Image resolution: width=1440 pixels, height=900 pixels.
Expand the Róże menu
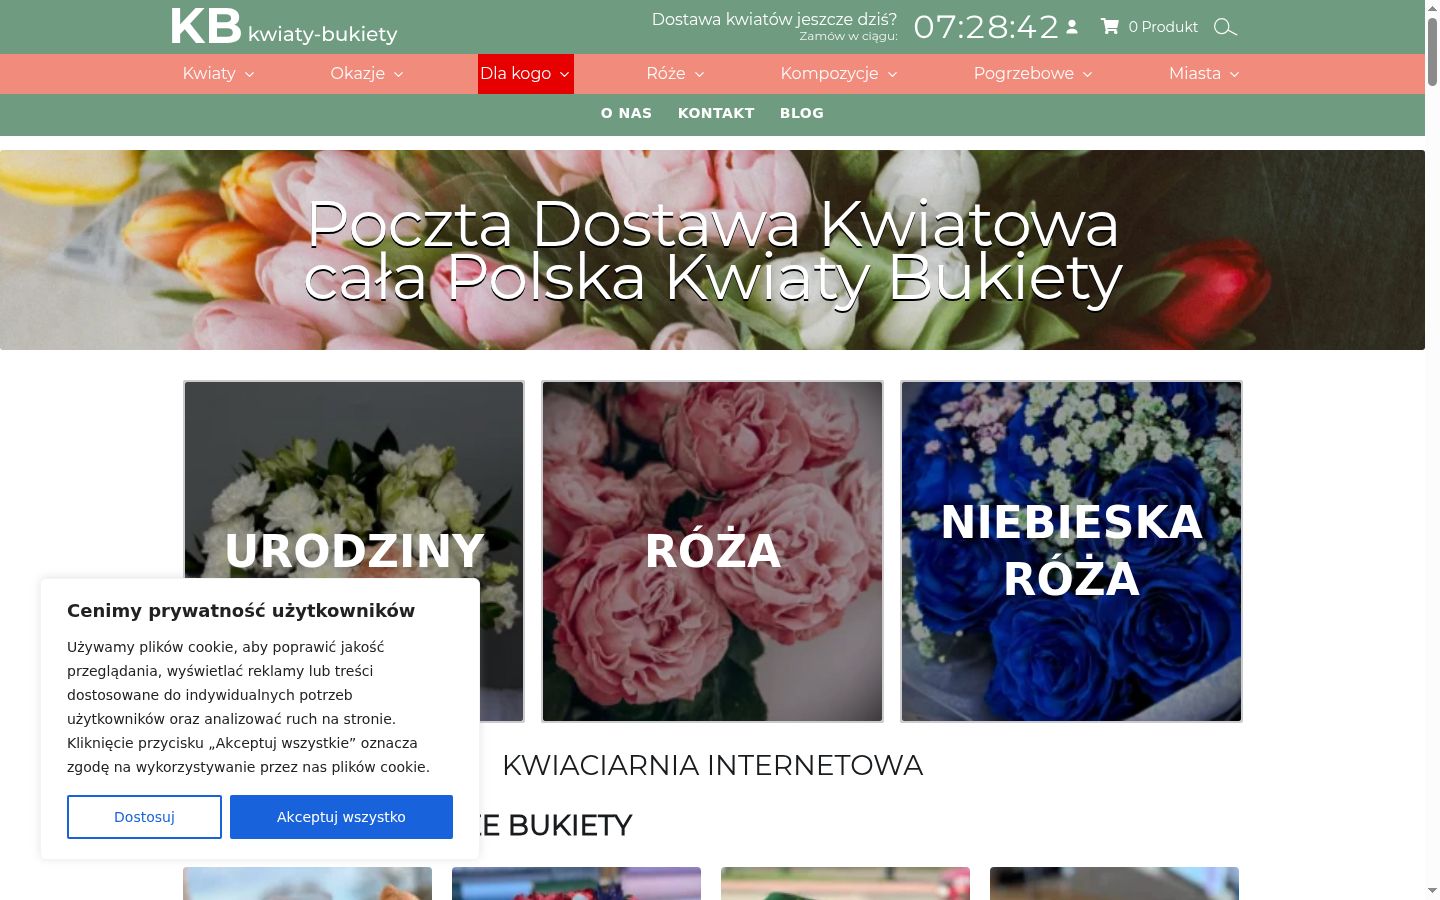click(x=676, y=74)
